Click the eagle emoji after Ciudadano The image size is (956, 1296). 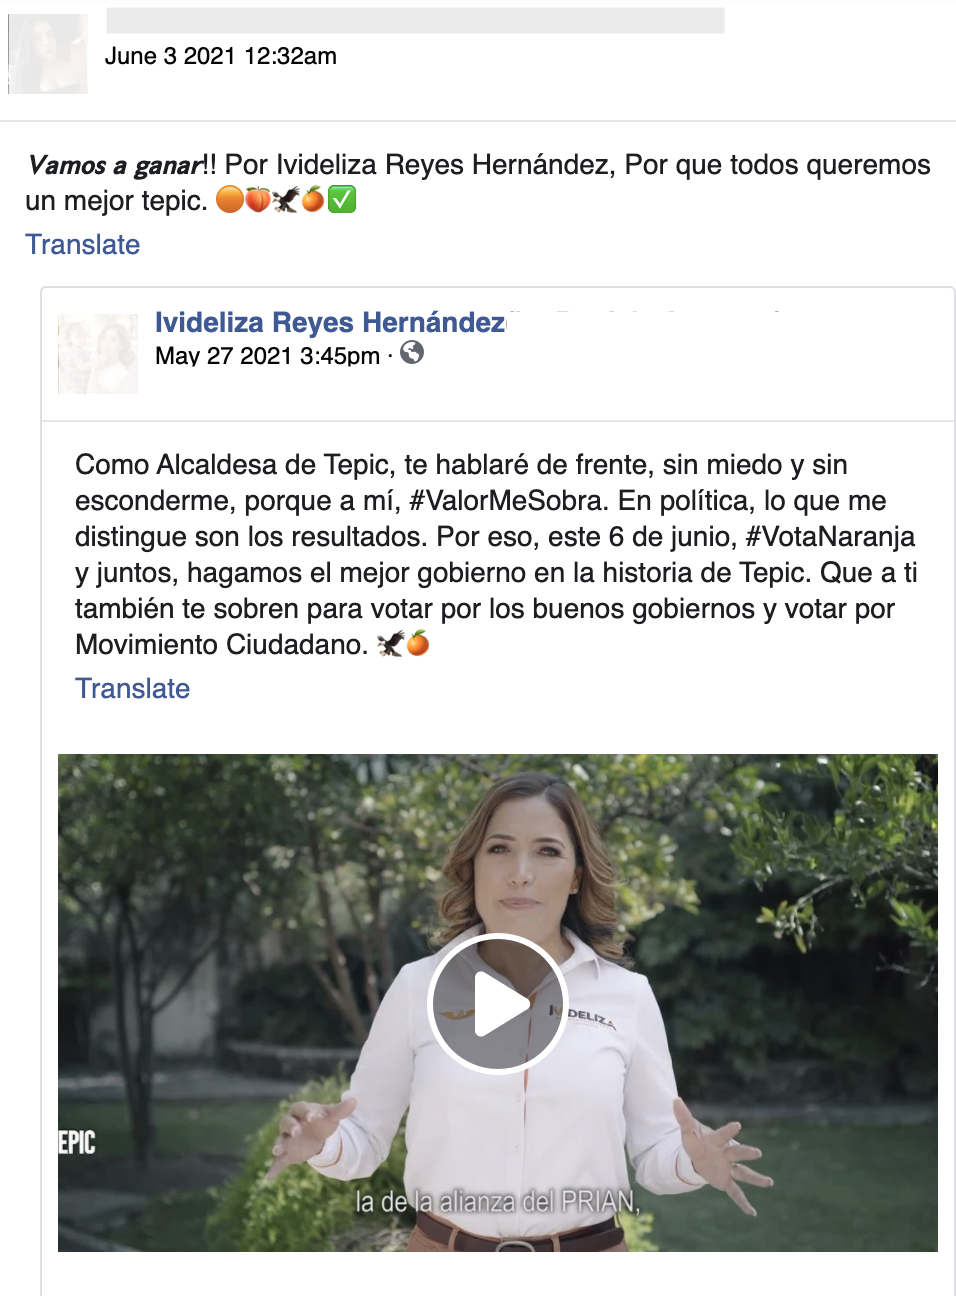point(390,644)
